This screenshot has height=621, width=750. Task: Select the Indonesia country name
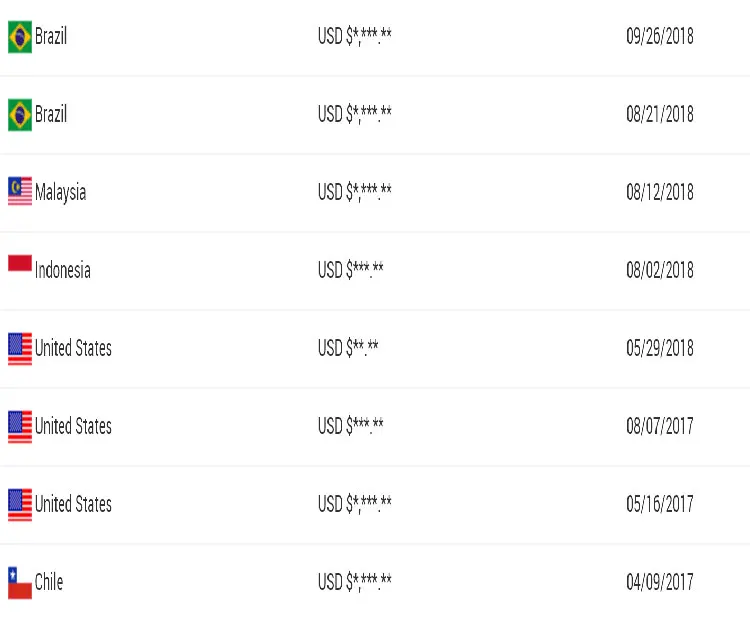pyautogui.click(x=62, y=270)
